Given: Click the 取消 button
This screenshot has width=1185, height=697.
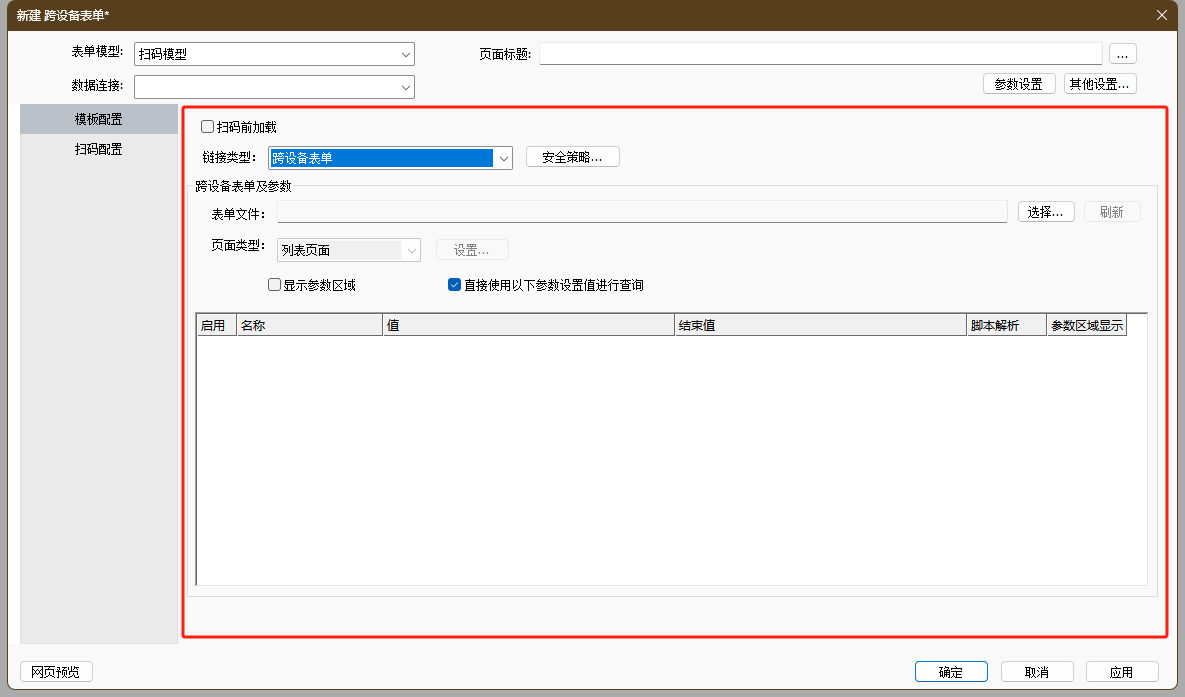Looking at the screenshot, I should click(x=1036, y=672).
